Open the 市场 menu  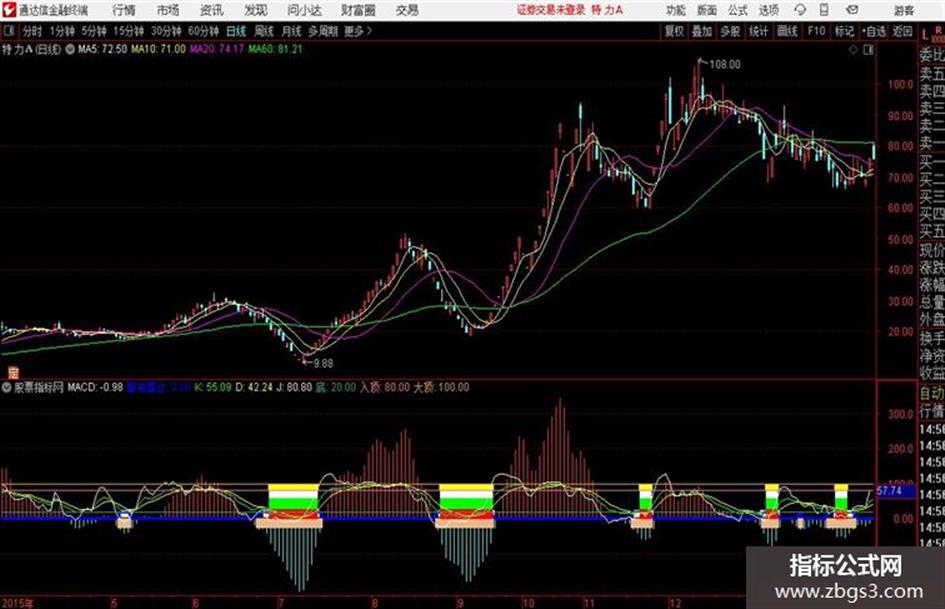[168, 10]
